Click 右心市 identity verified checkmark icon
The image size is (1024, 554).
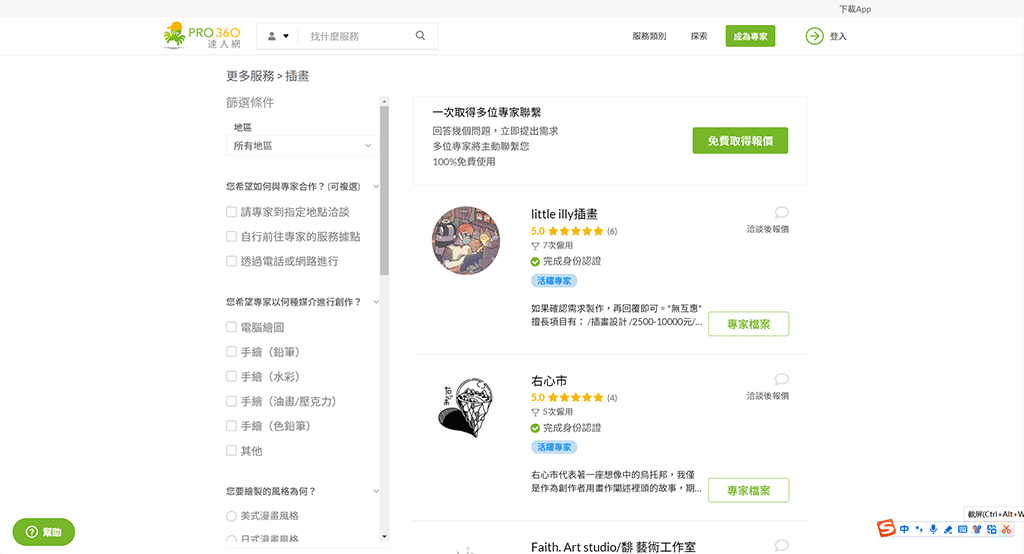coord(535,428)
